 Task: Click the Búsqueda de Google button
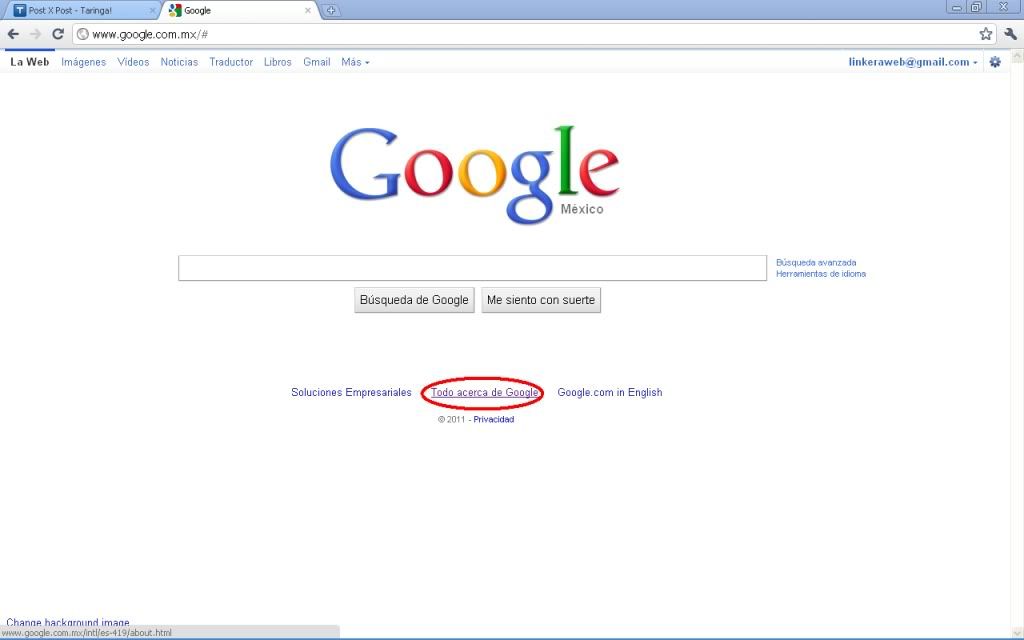click(414, 300)
